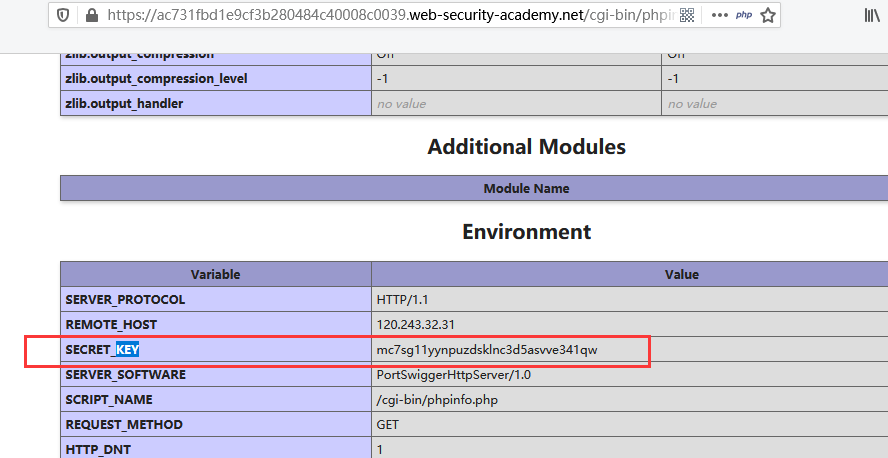Click the Additional Modules heading
This screenshot has width=888, height=458.
pyautogui.click(x=526, y=147)
